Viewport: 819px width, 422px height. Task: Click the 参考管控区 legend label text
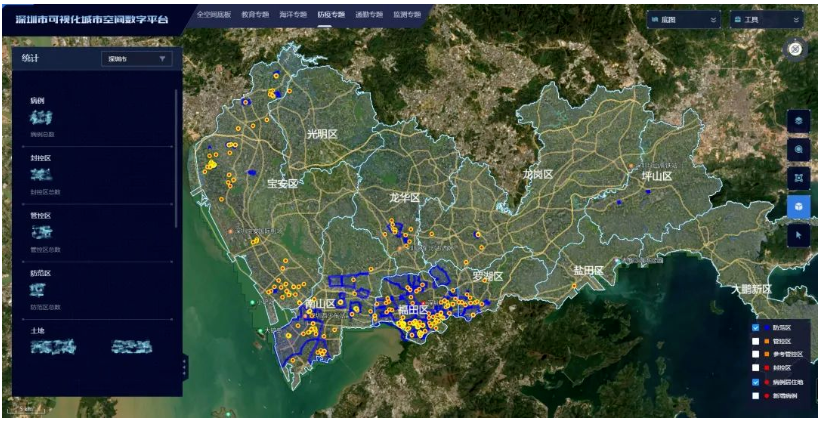click(788, 355)
